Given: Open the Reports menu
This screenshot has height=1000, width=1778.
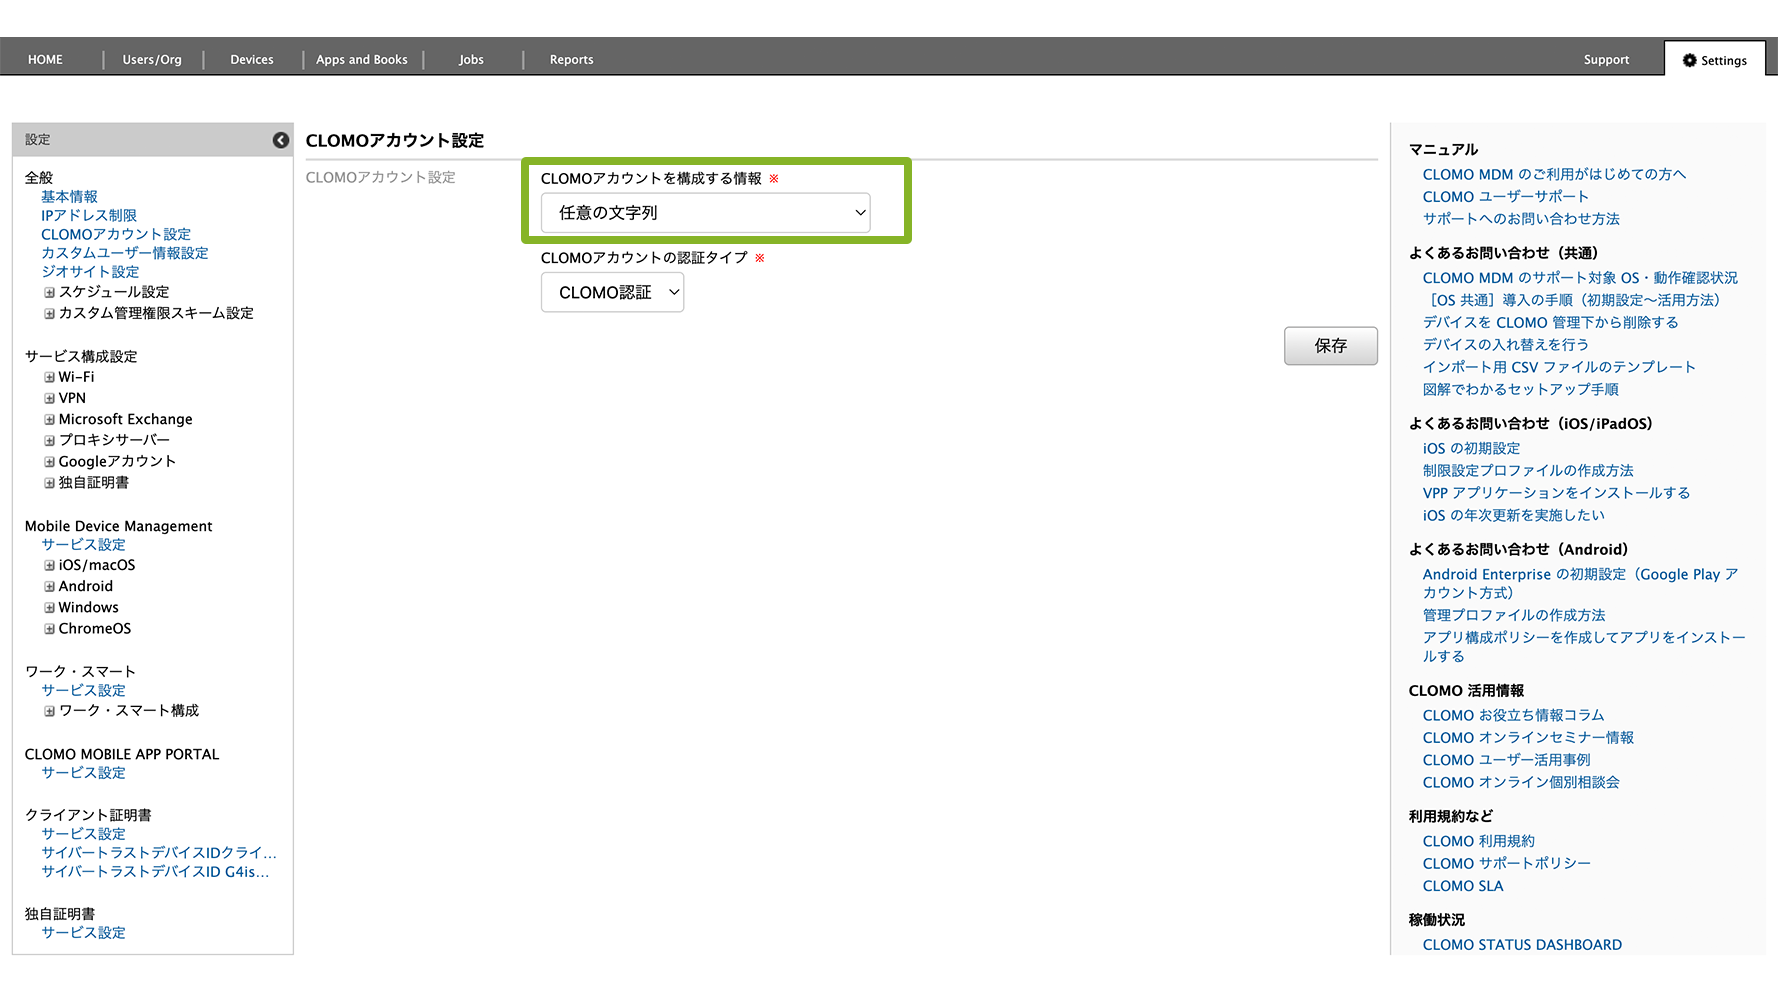Looking at the screenshot, I should pyautogui.click(x=571, y=60).
